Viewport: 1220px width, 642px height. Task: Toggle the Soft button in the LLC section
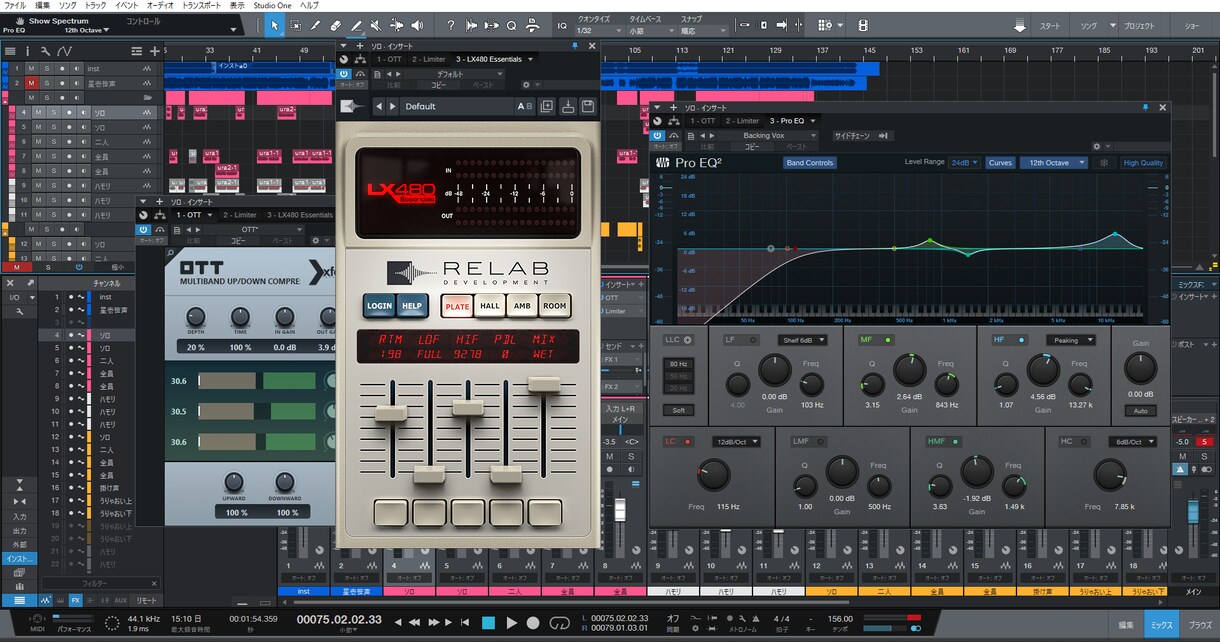pos(677,410)
